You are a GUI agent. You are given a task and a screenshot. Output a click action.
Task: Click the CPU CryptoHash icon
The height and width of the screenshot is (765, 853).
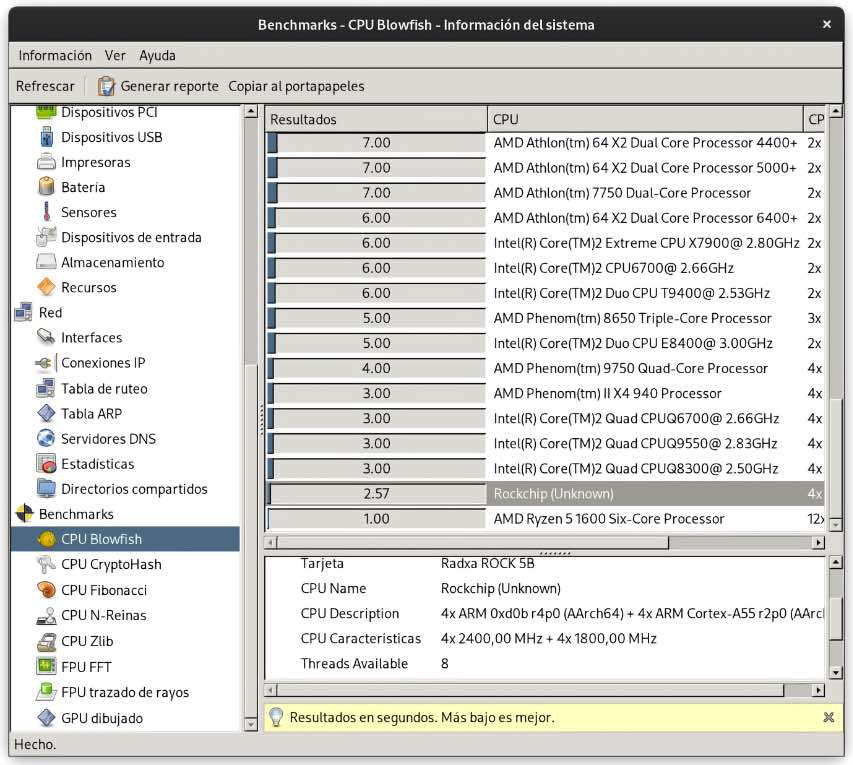click(46, 564)
